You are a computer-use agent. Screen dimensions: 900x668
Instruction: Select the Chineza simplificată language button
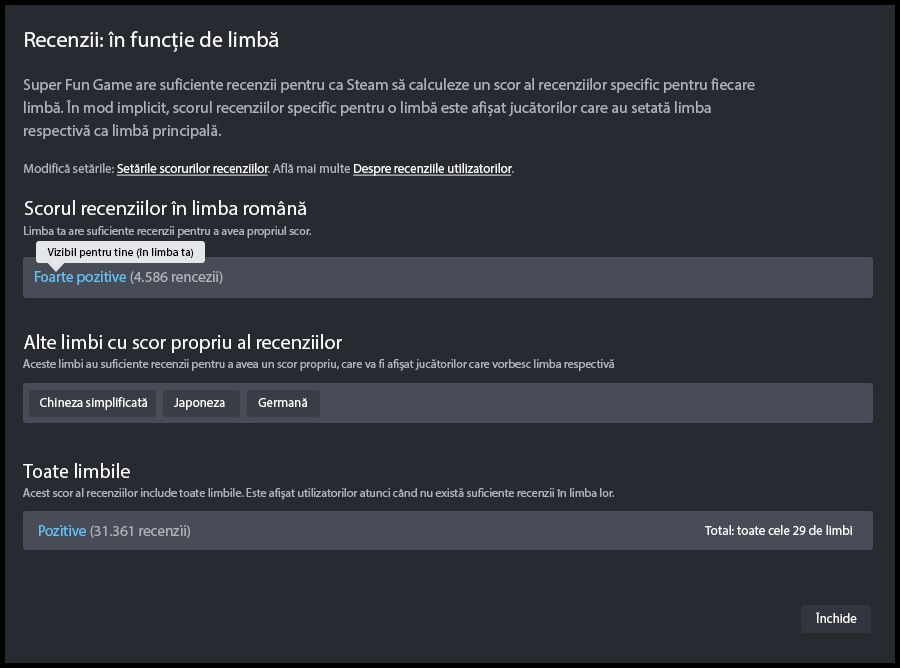[x=93, y=403]
